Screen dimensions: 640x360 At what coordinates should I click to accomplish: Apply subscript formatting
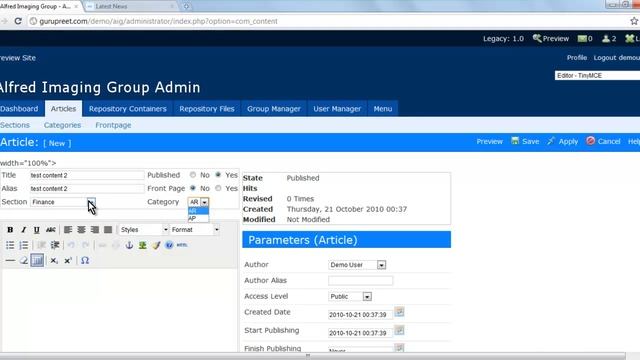[x=54, y=260]
